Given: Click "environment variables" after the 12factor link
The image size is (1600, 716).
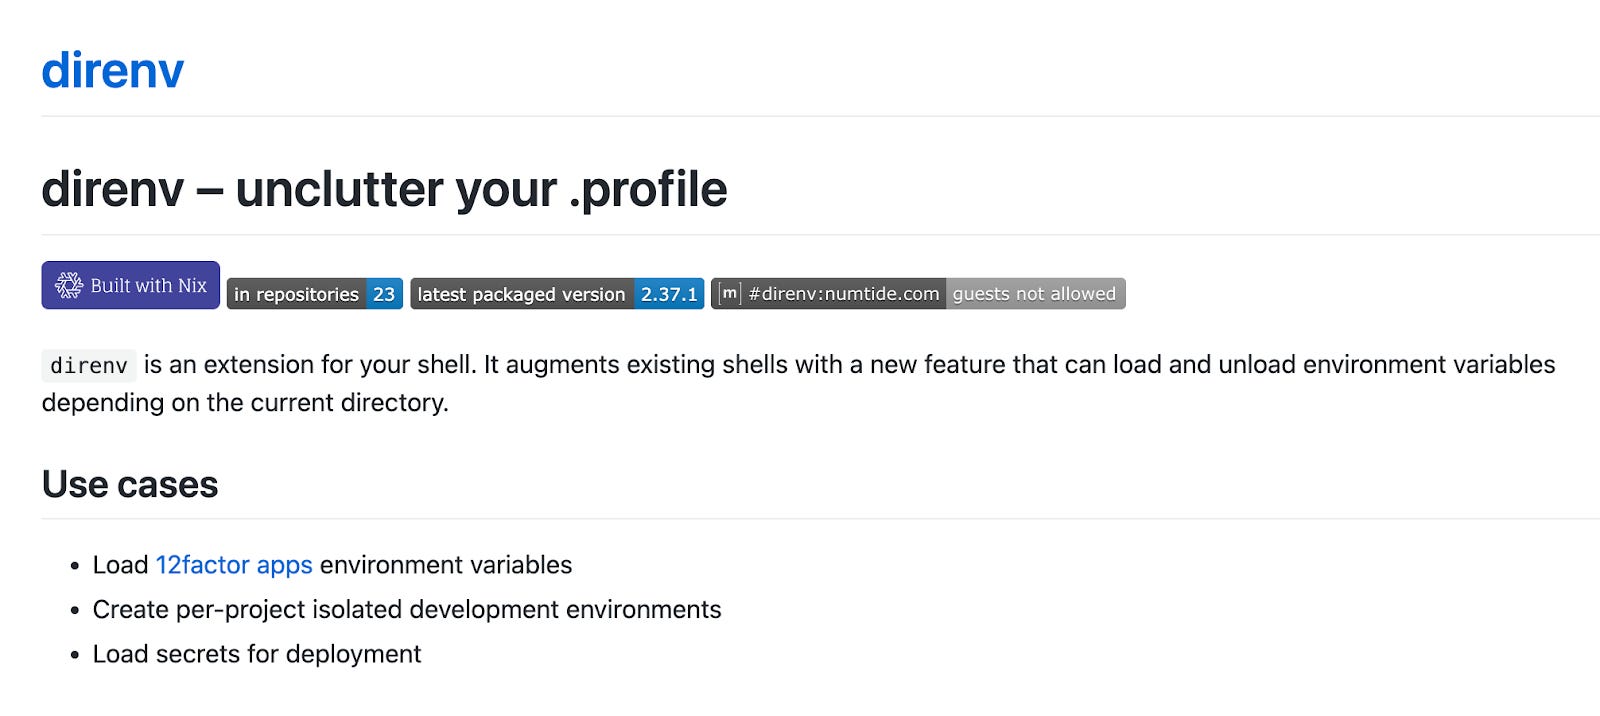Looking at the screenshot, I should (x=446, y=565).
